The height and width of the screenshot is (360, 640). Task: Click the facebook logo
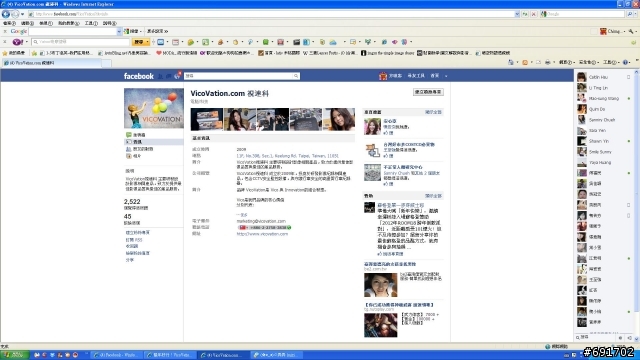coord(138,76)
